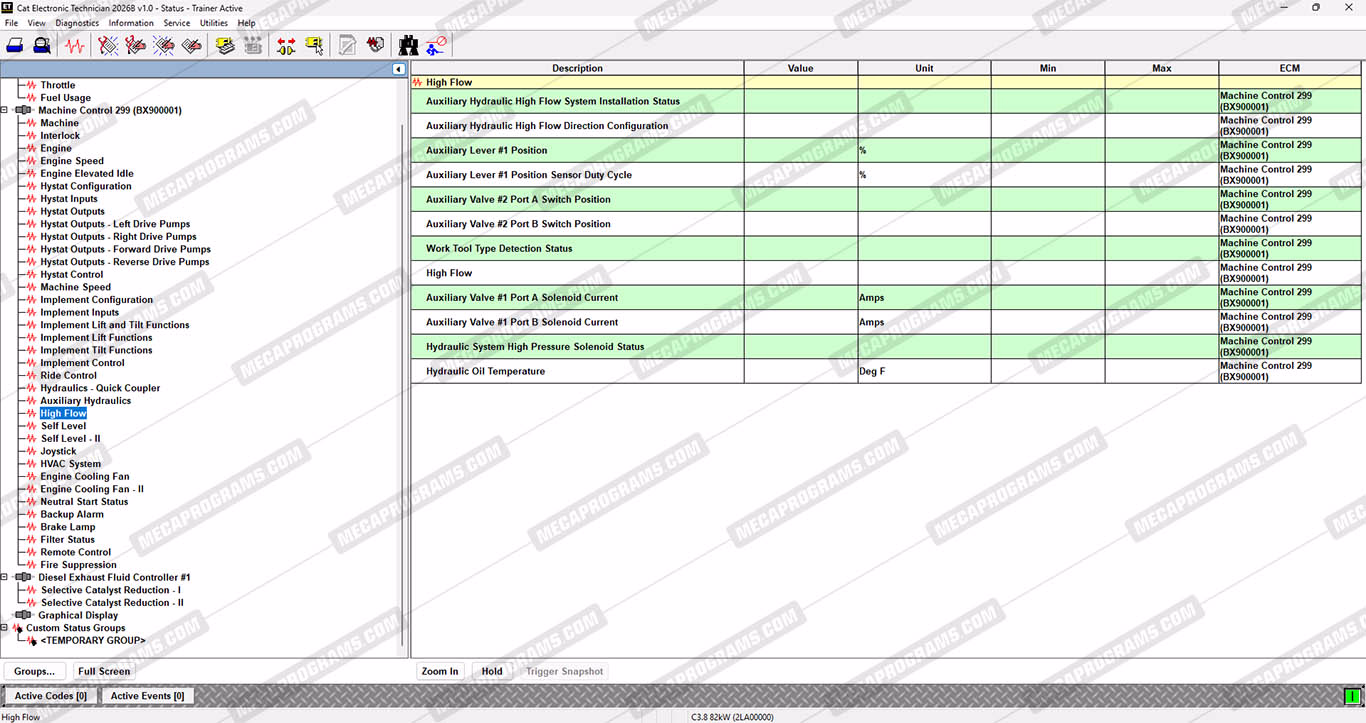The width and height of the screenshot is (1366, 723).
Task: Click the Full Screen button
Action: (x=104, y=672)
